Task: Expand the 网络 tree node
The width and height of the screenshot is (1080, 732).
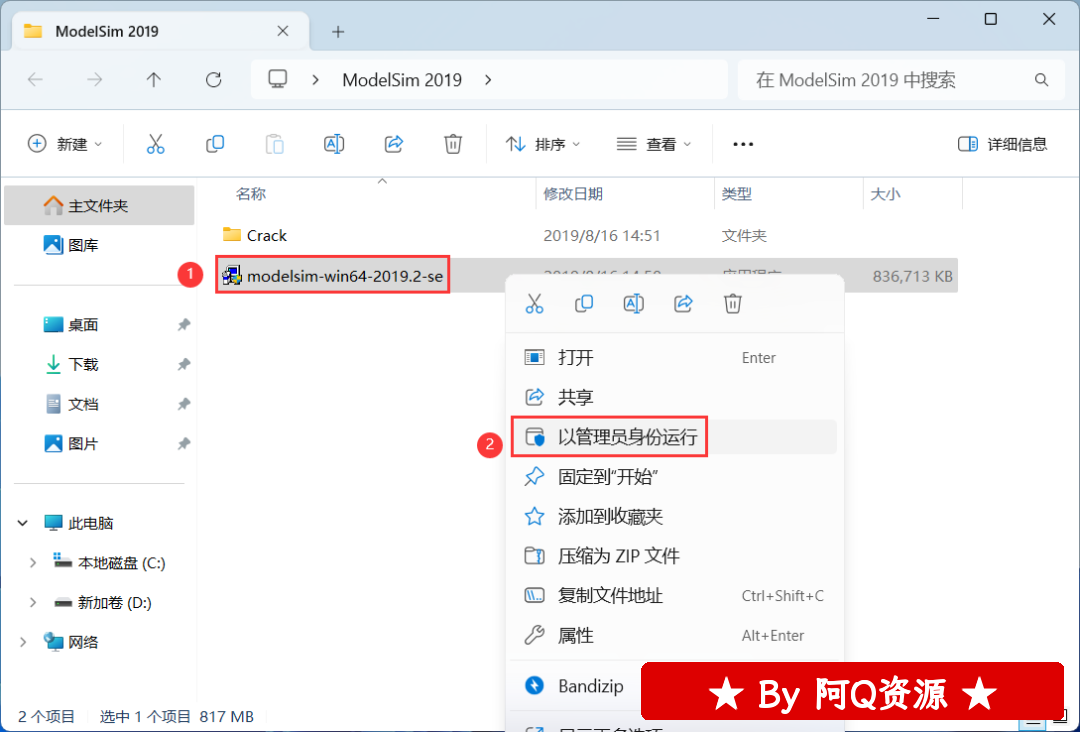Action: 23,642
